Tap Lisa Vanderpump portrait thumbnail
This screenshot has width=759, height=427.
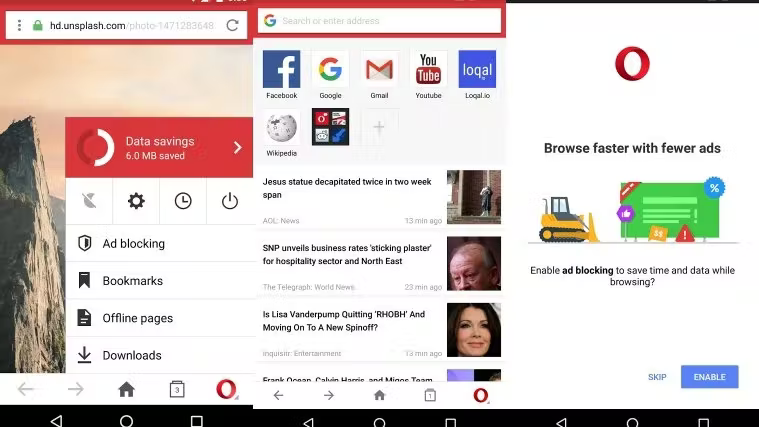point(474,330)
